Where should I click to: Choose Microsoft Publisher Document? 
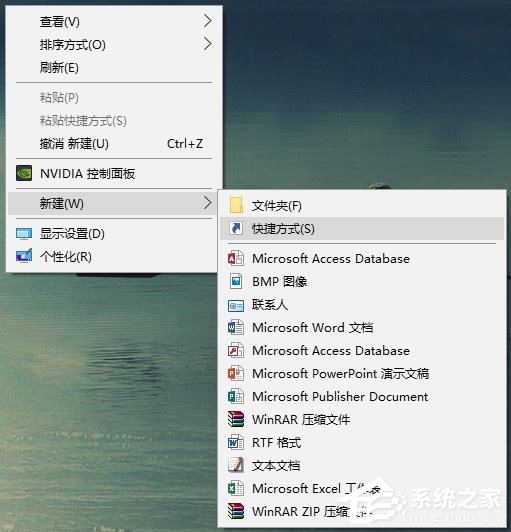pyautogui.click(x=362, y=396)
